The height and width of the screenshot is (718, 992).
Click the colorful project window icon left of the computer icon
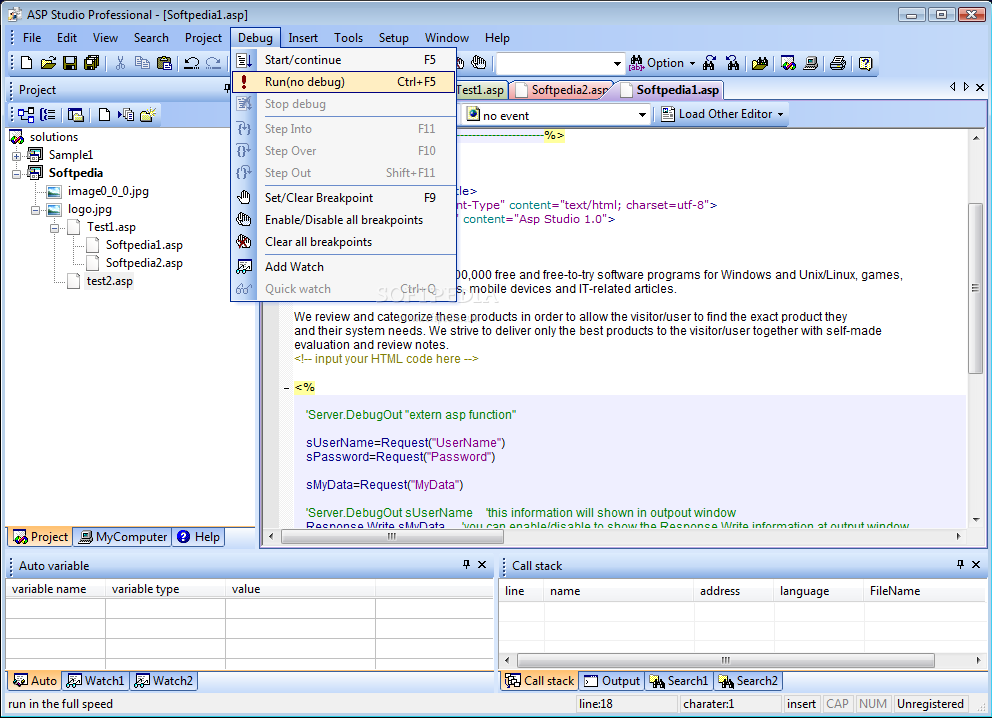788,63
